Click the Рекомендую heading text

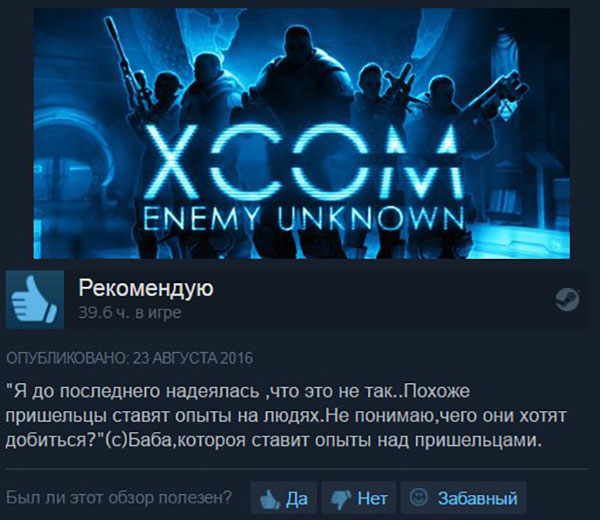pos(146,289)
